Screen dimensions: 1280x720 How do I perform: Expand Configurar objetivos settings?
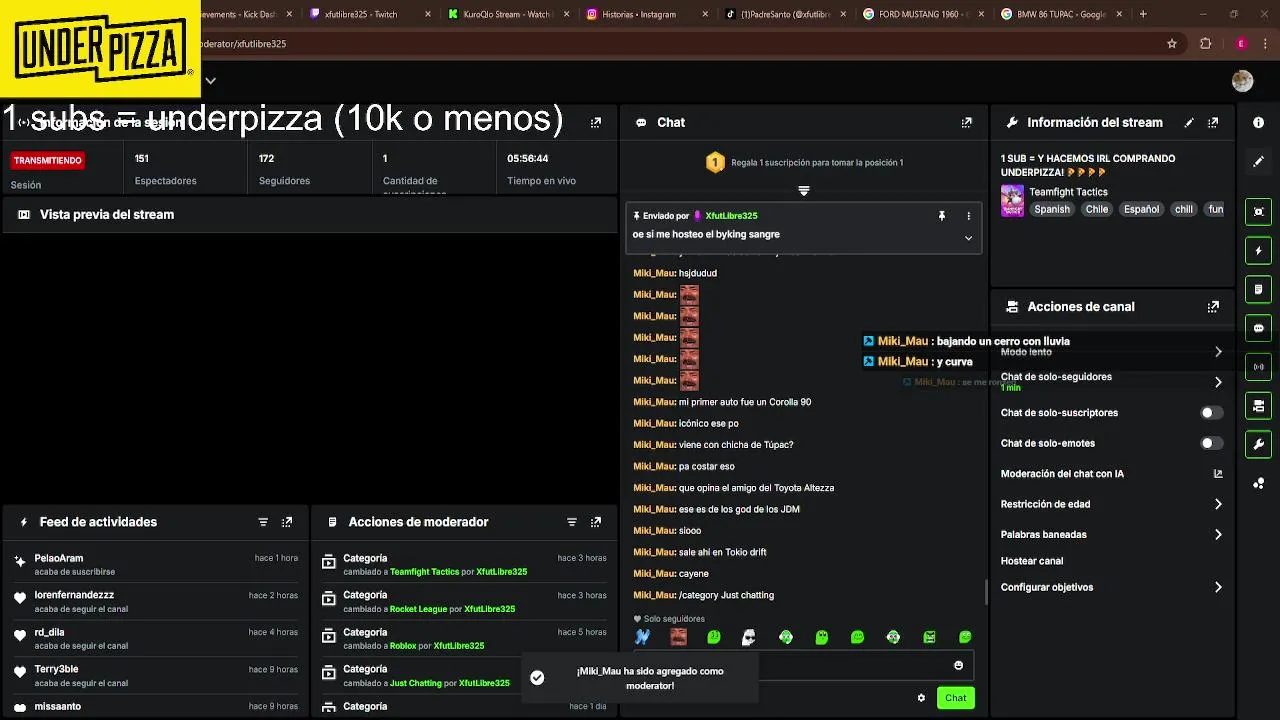click(x=1218, y=587)
